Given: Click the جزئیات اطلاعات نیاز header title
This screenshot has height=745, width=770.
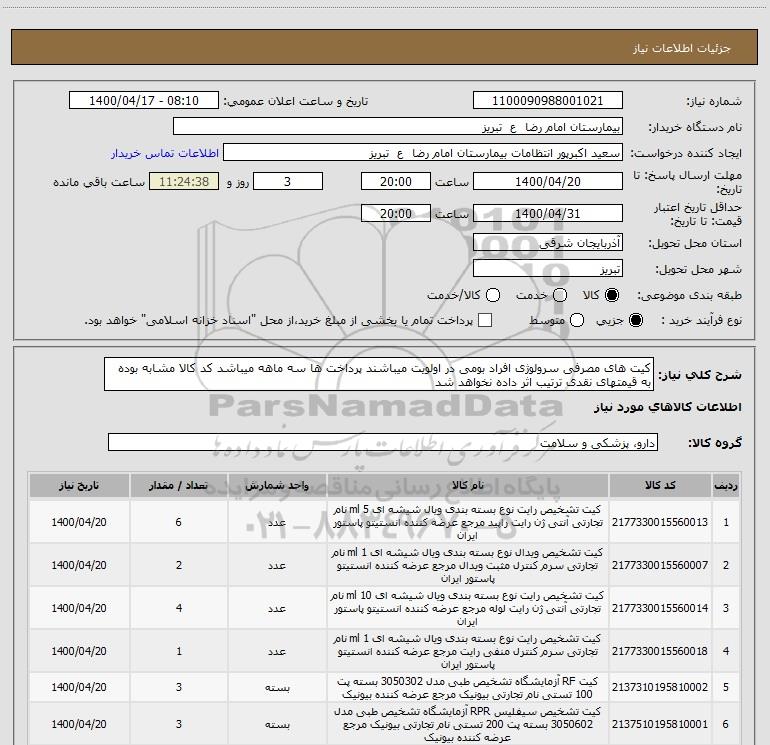Looking at the screenshot, I should point(682,48).
